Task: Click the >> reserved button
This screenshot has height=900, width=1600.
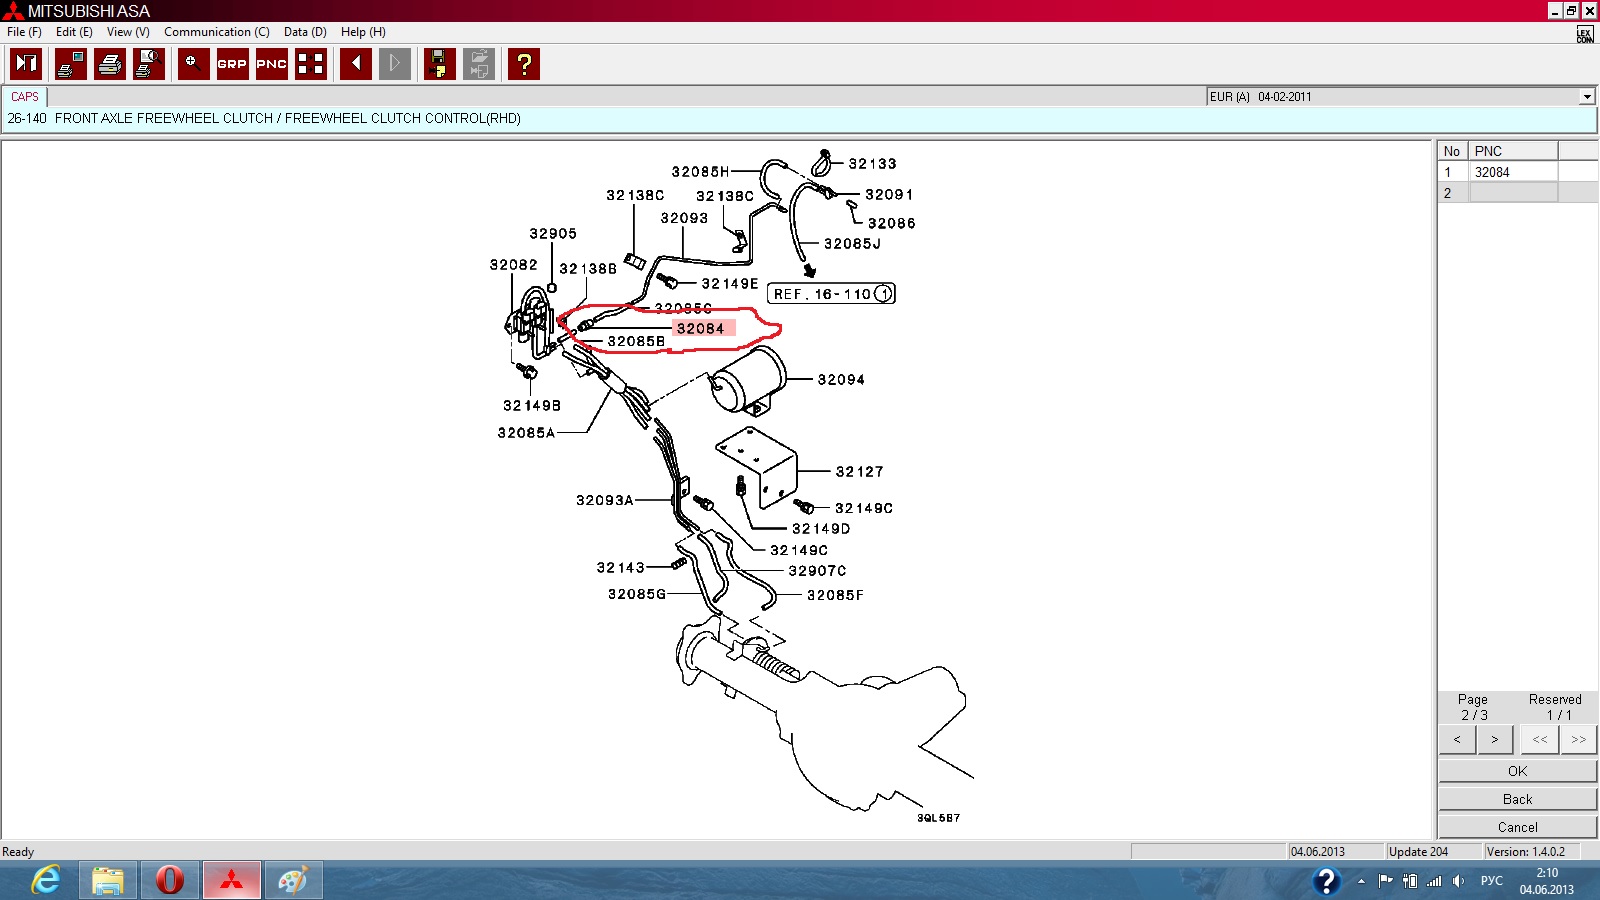Action: point(1578,740)
